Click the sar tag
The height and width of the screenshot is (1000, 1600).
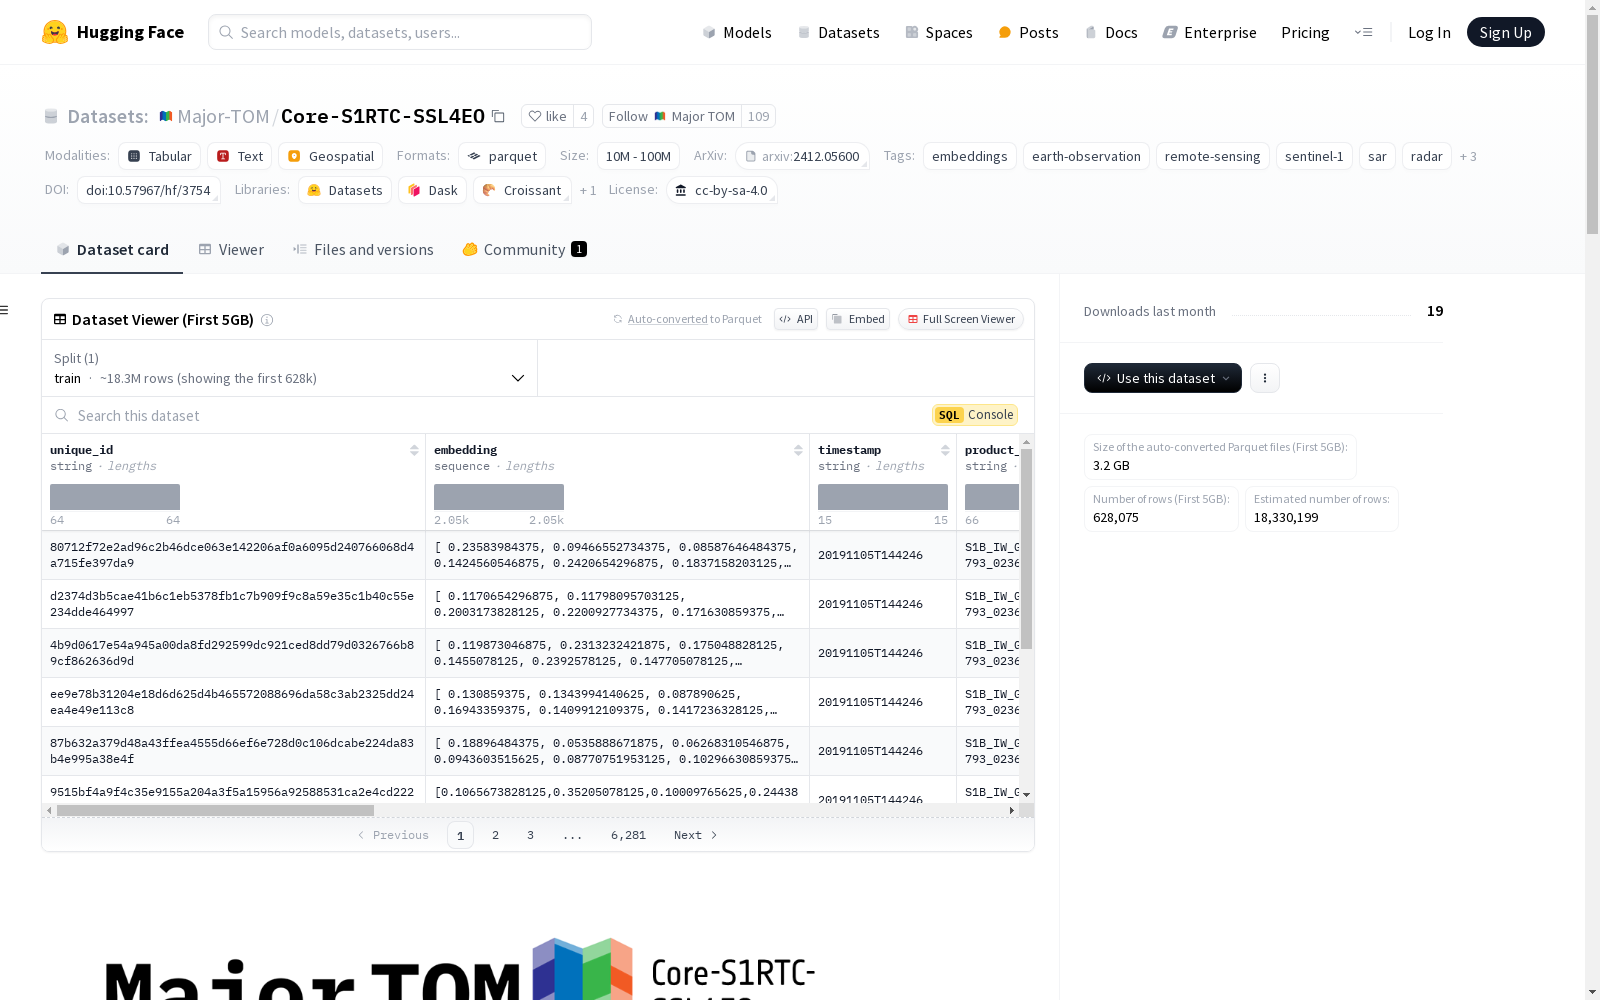1377,156
